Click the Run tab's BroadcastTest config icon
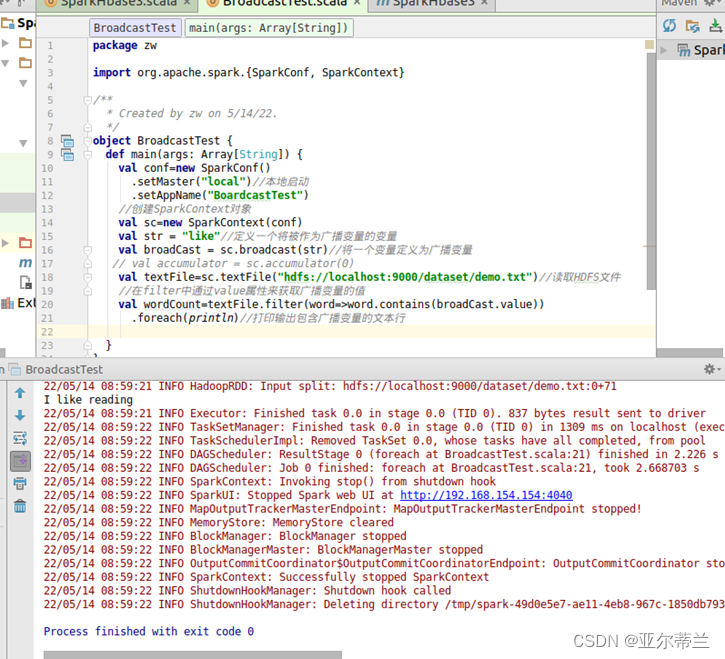This screenshot has height=659, width=725. click(15, 369)
